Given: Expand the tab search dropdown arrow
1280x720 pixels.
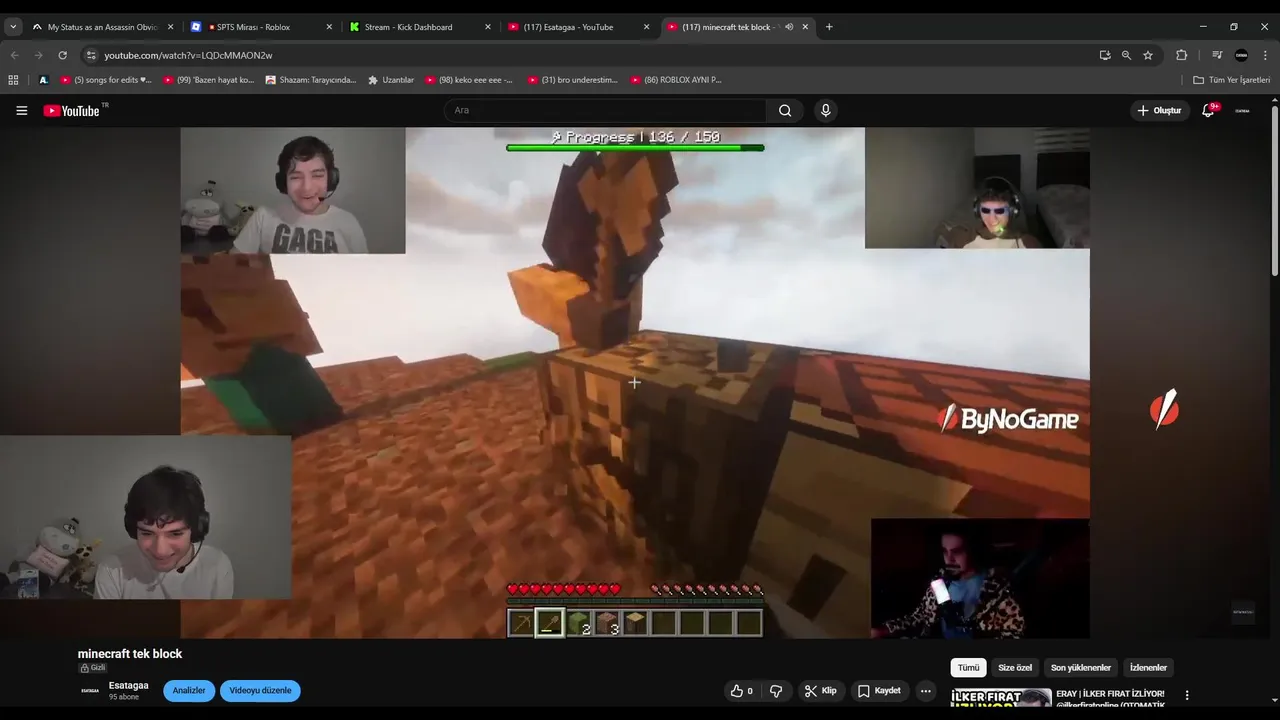Looking at the screenshot, I should click(x=13, y=27).
